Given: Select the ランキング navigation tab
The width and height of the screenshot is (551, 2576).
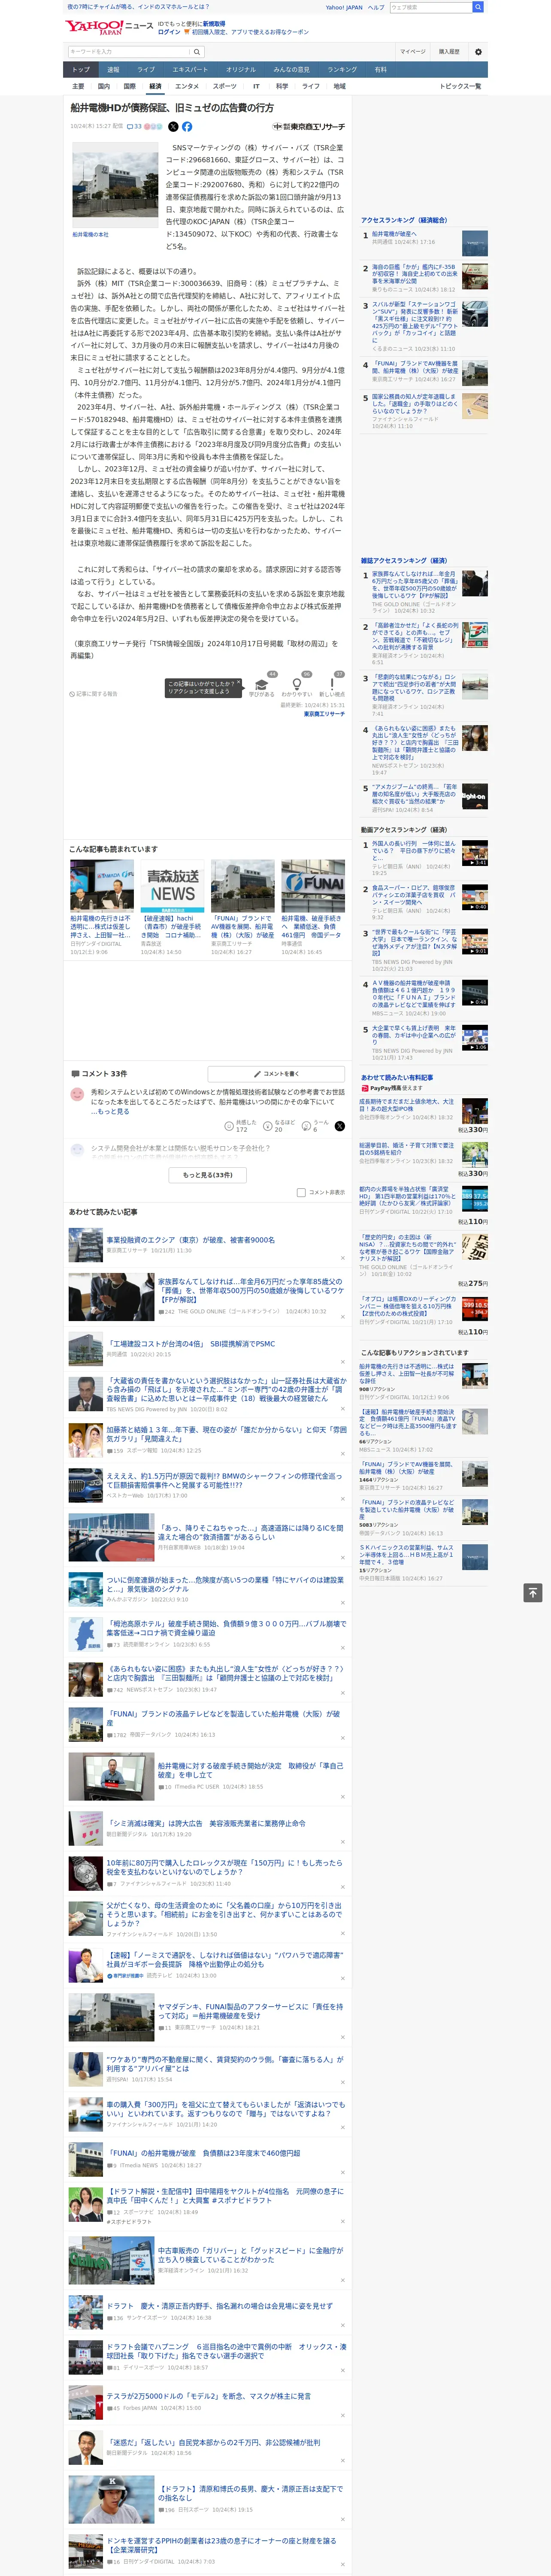Looking at the screenshot, I should pyautogui.click(x=342, y=70).
